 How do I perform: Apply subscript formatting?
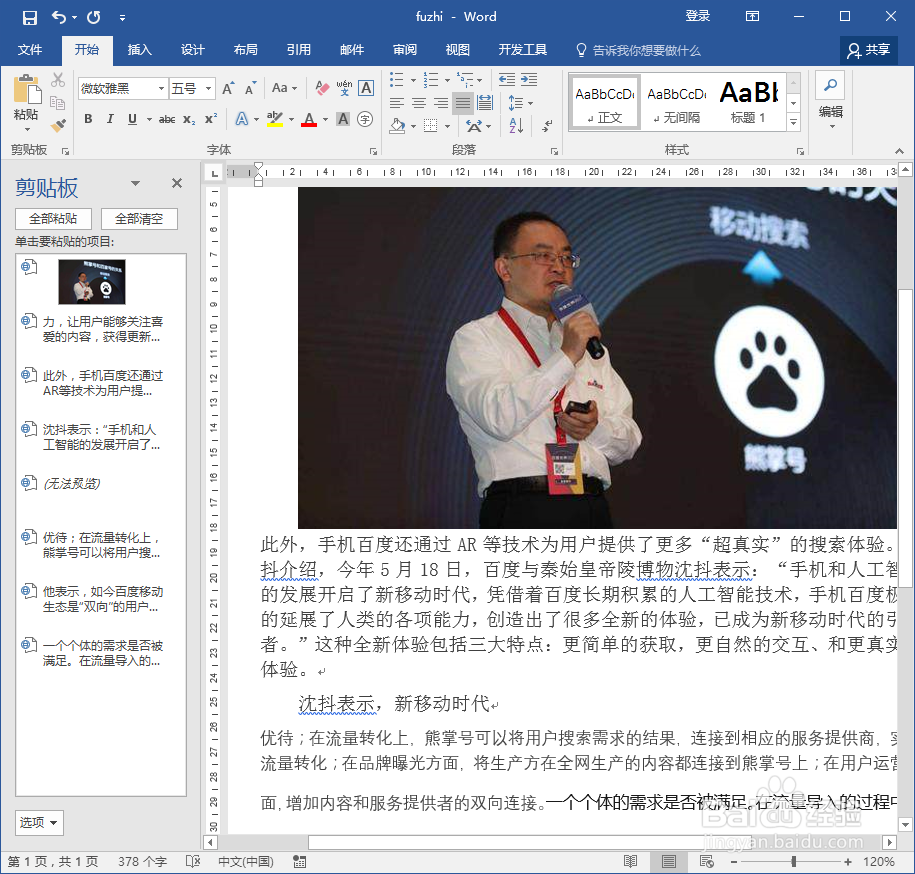(x=189, y=120)
